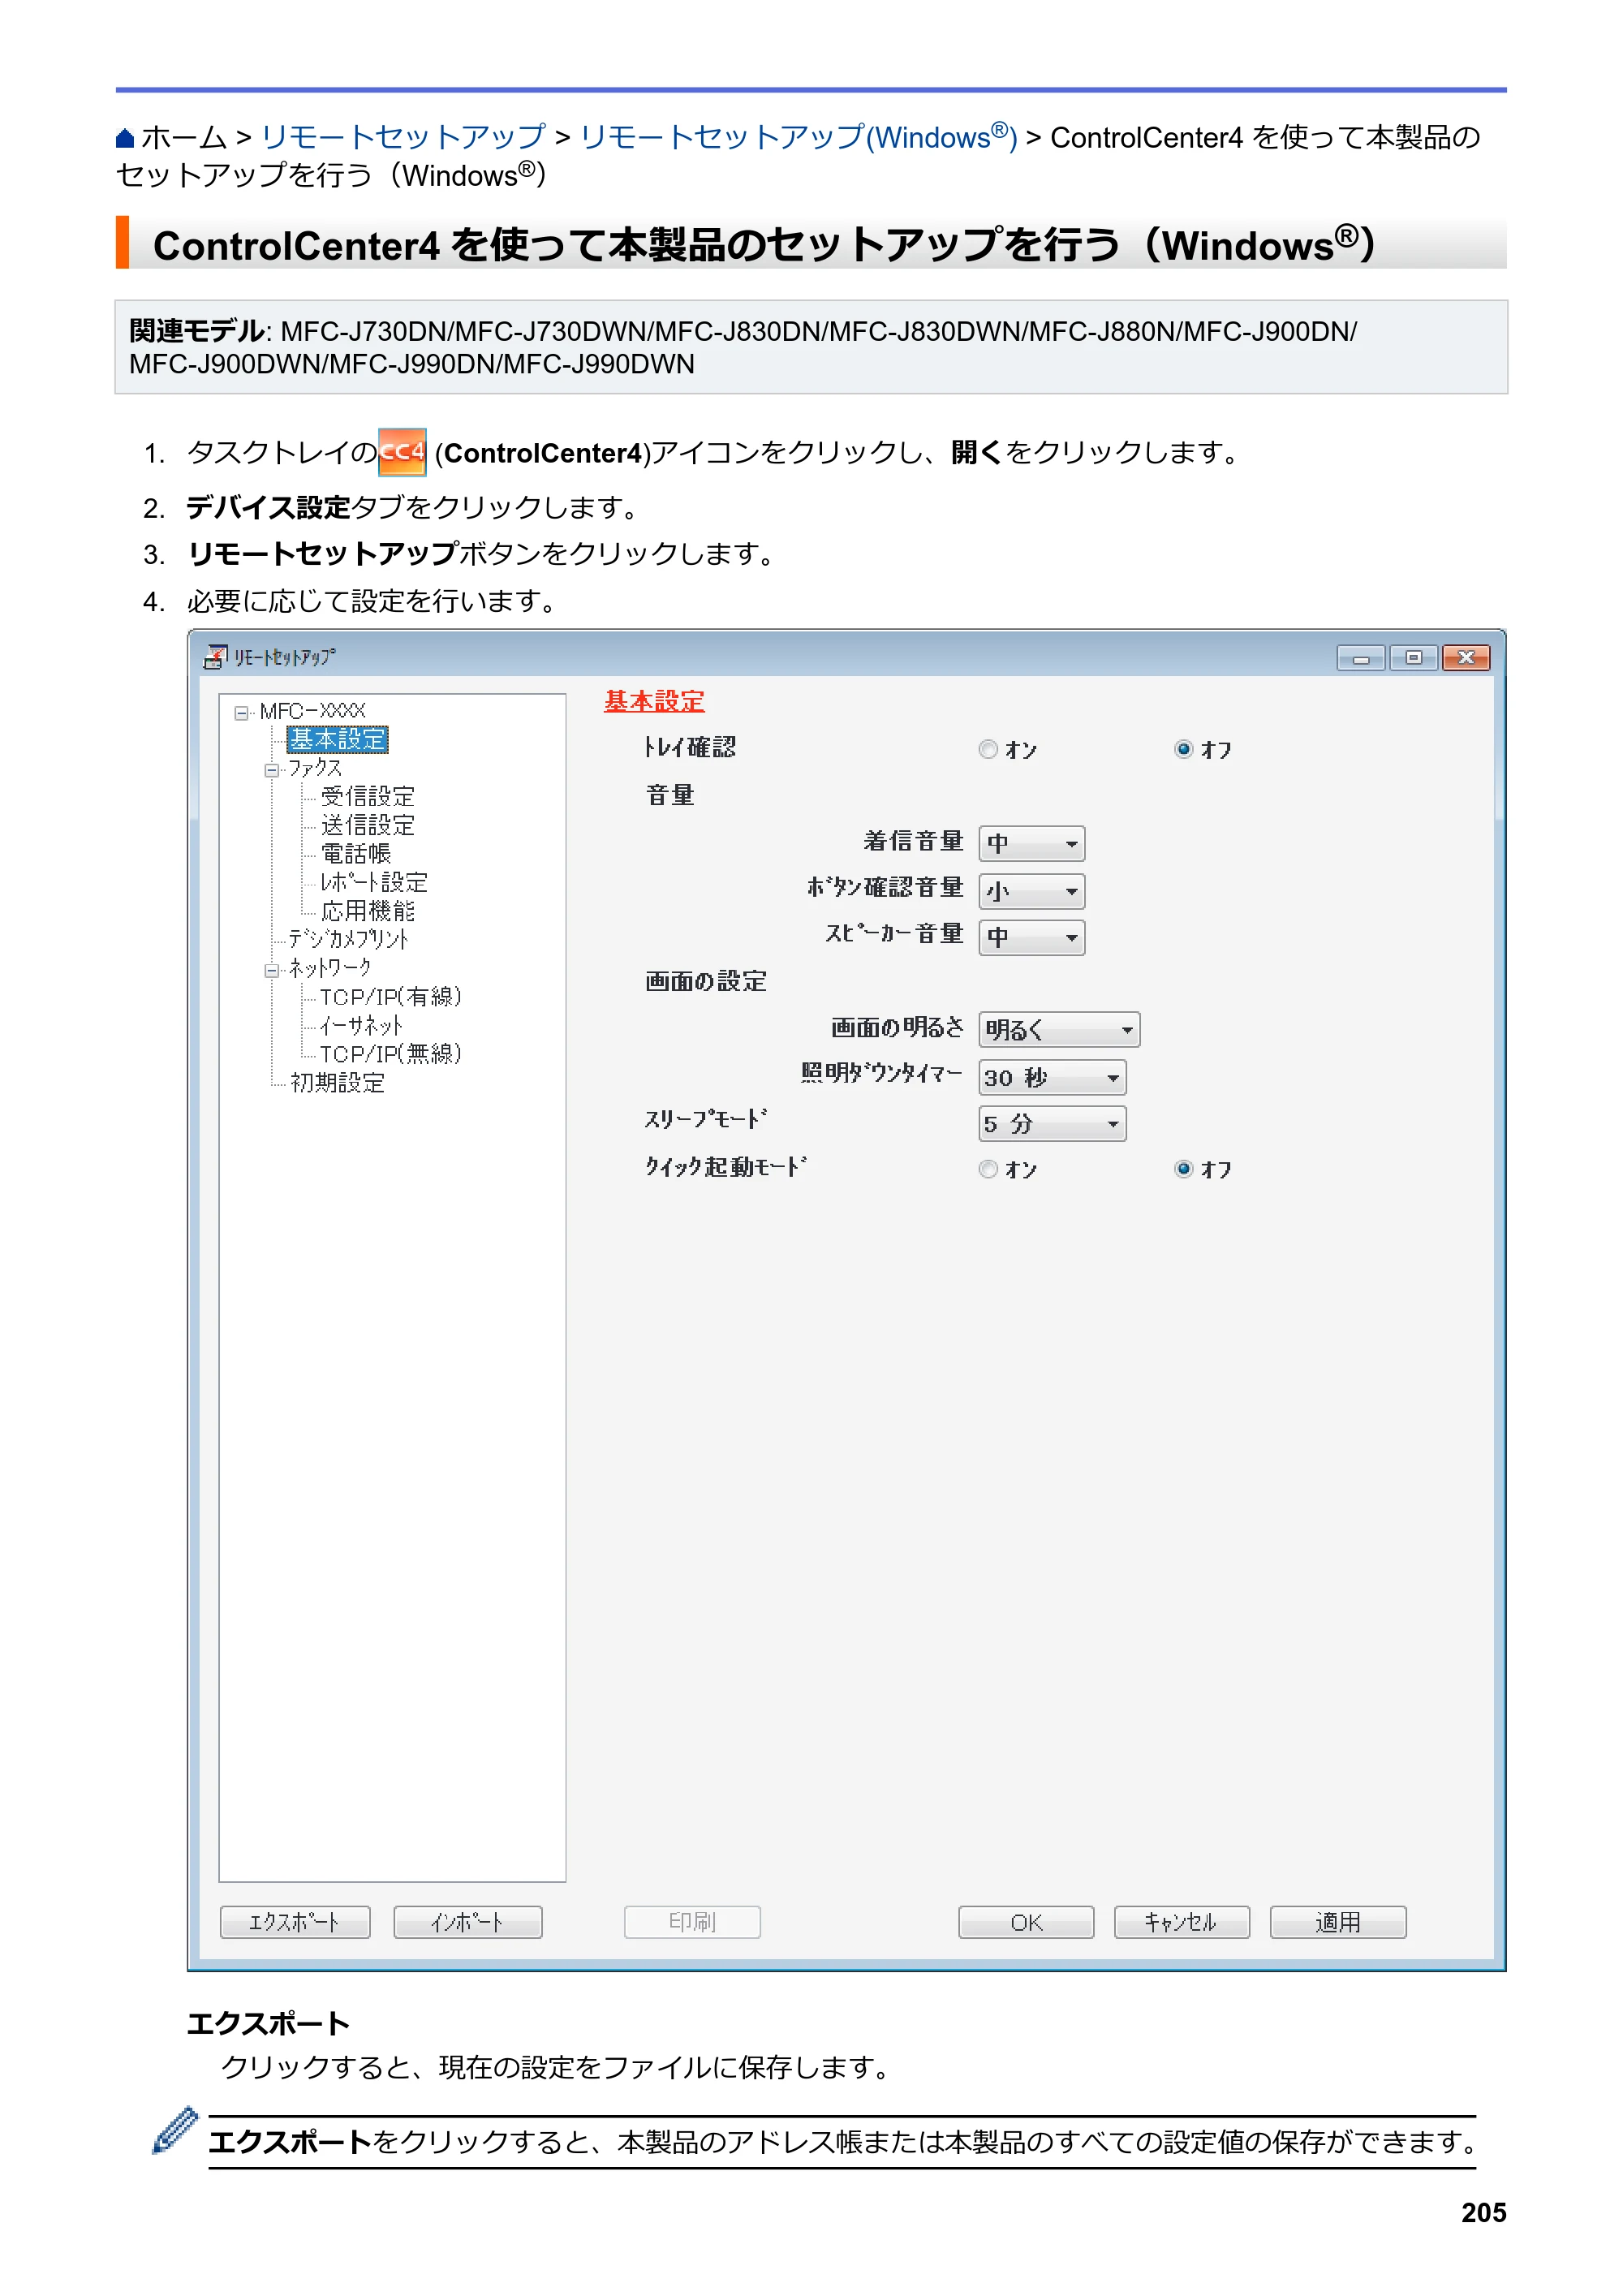
Task: Select 基本設定 in the tree
Action: [x=338, y=739]
